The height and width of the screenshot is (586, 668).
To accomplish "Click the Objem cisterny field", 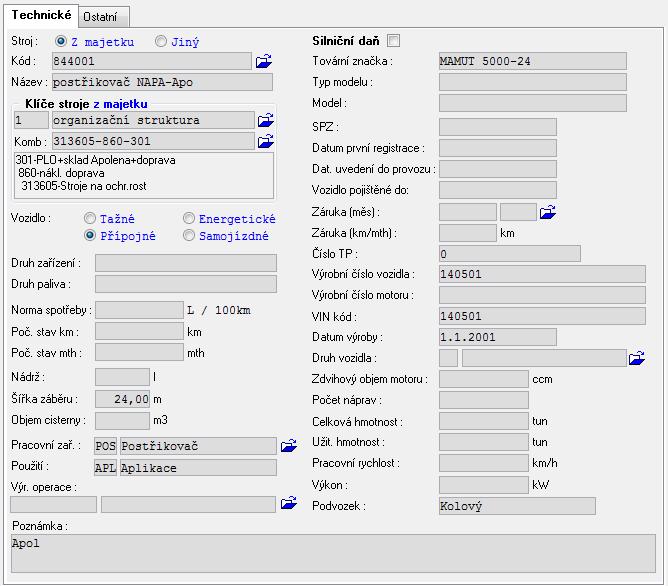I will (x=122, y=420).
